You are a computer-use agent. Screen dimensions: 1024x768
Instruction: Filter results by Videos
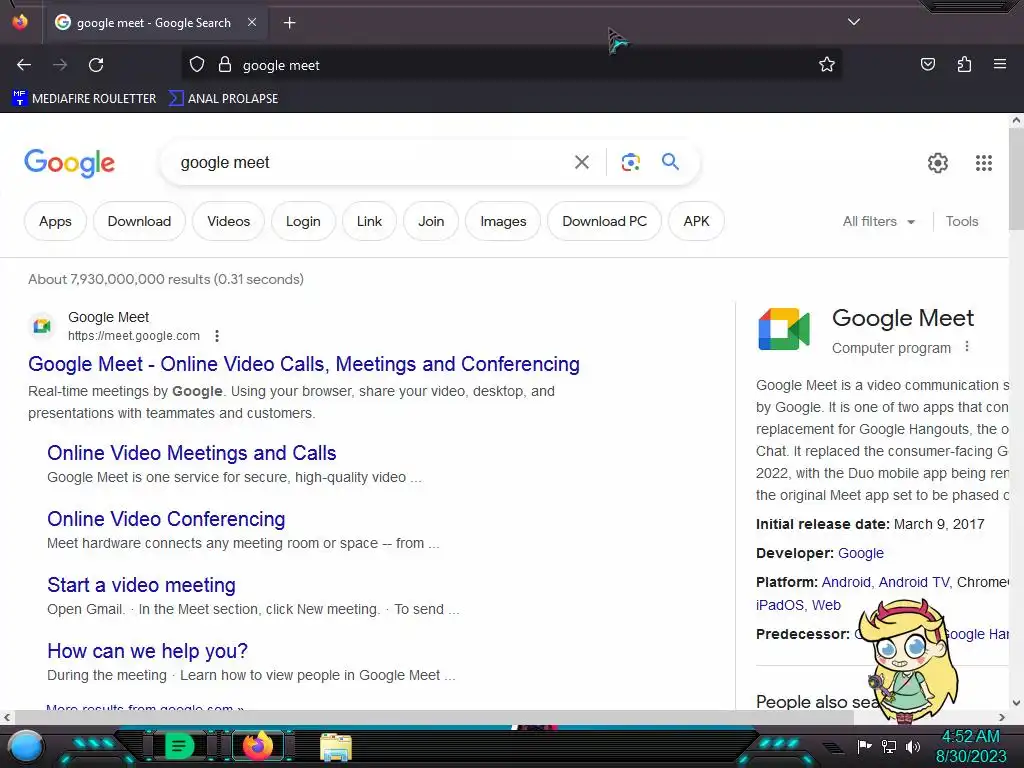click(229, 221)
